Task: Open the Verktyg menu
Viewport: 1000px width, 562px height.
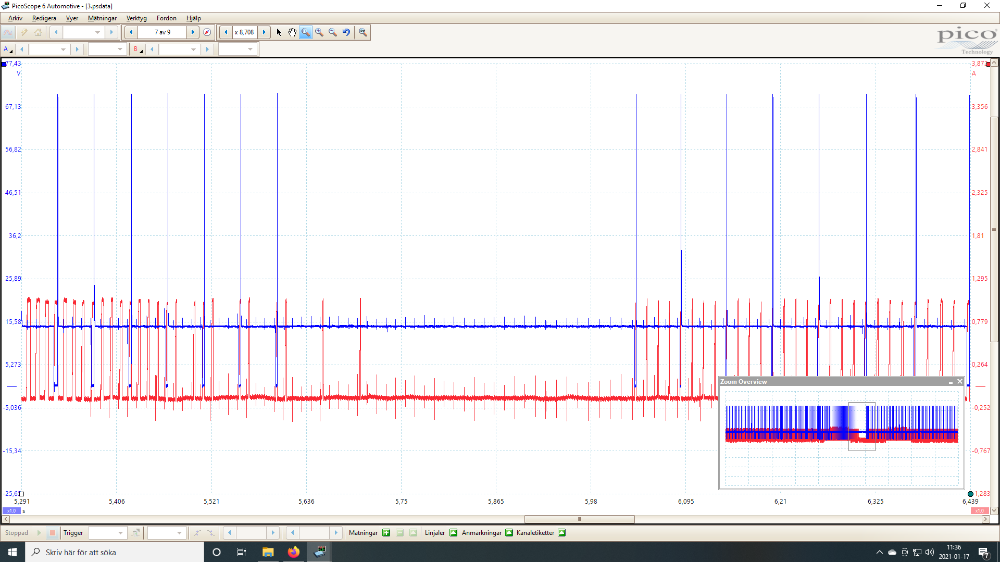Action: (135, 18)
